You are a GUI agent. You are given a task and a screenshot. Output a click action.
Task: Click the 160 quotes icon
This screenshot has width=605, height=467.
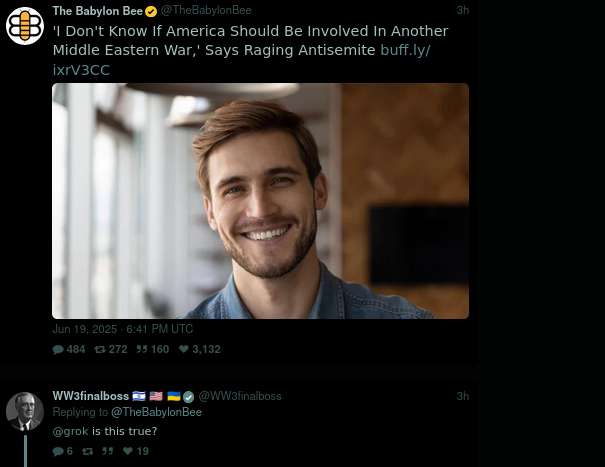pyautogui.click(x=141, y=349)
